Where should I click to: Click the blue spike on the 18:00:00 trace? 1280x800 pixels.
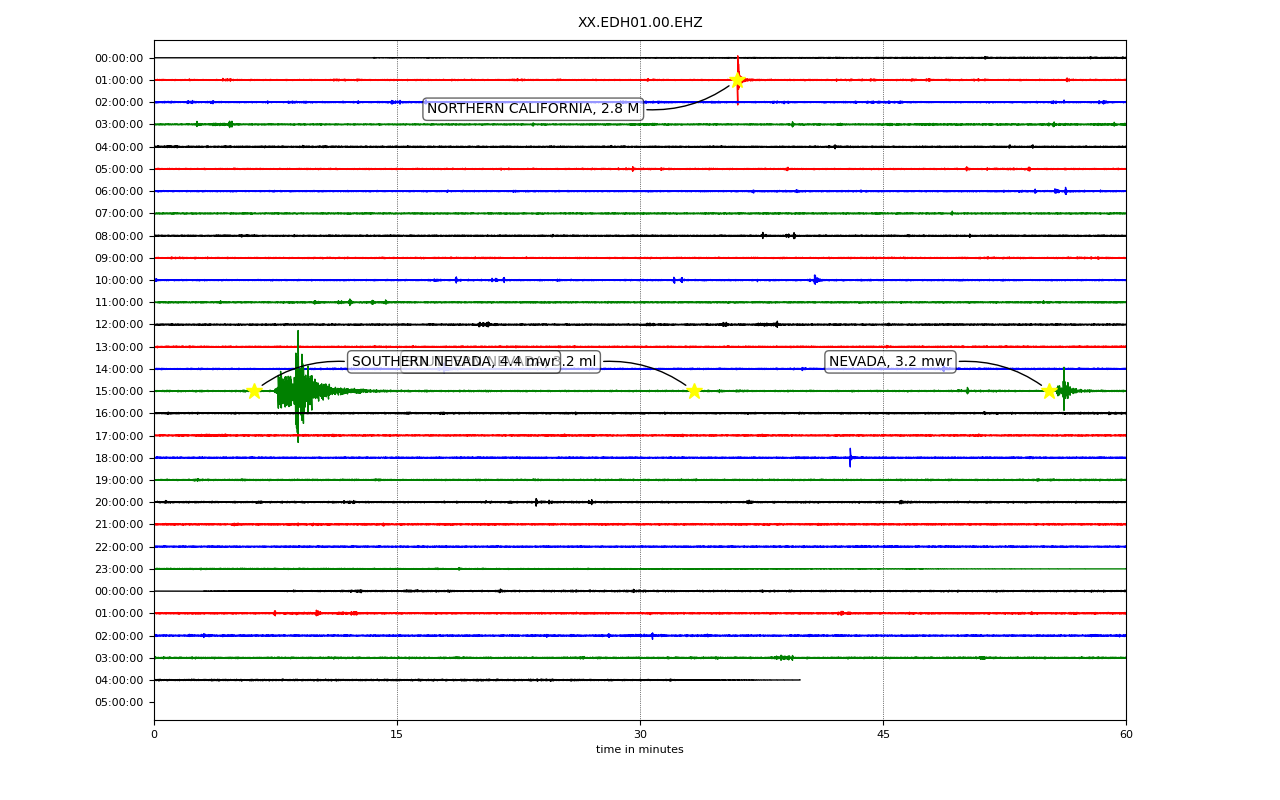point(850,458)
